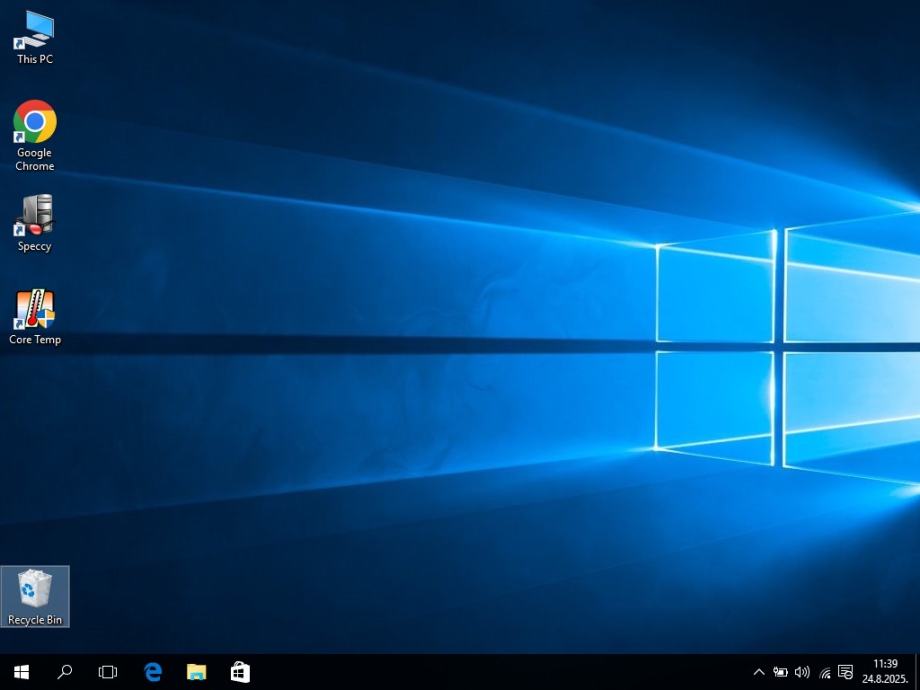Select the Google Chrome desktop shortcut
This screenshot has height=690, width=920.
click(x=34, y=122)
